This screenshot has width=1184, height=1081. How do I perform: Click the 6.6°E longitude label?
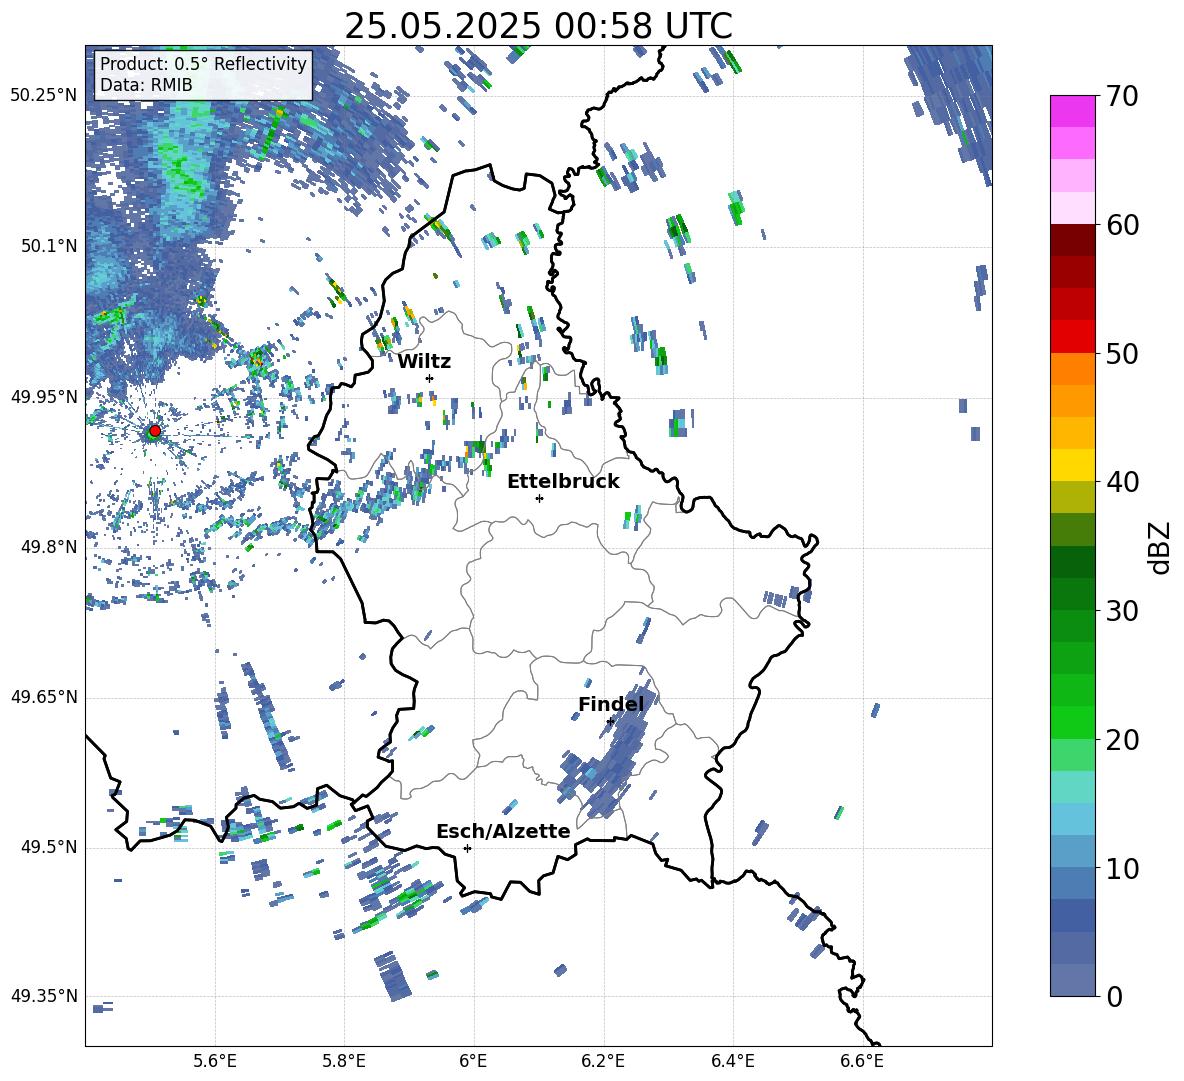(862, 1061)
